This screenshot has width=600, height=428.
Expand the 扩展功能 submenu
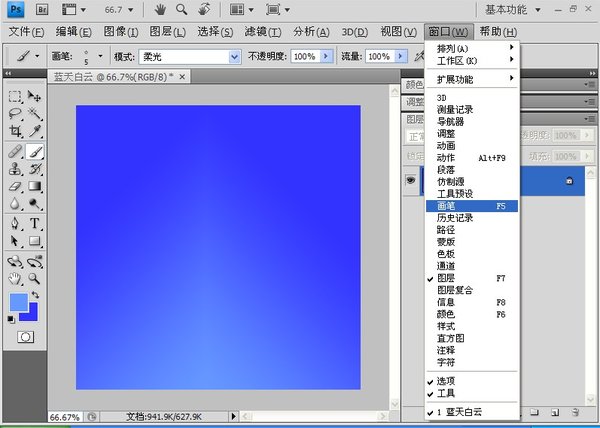[x=472, y=80]
